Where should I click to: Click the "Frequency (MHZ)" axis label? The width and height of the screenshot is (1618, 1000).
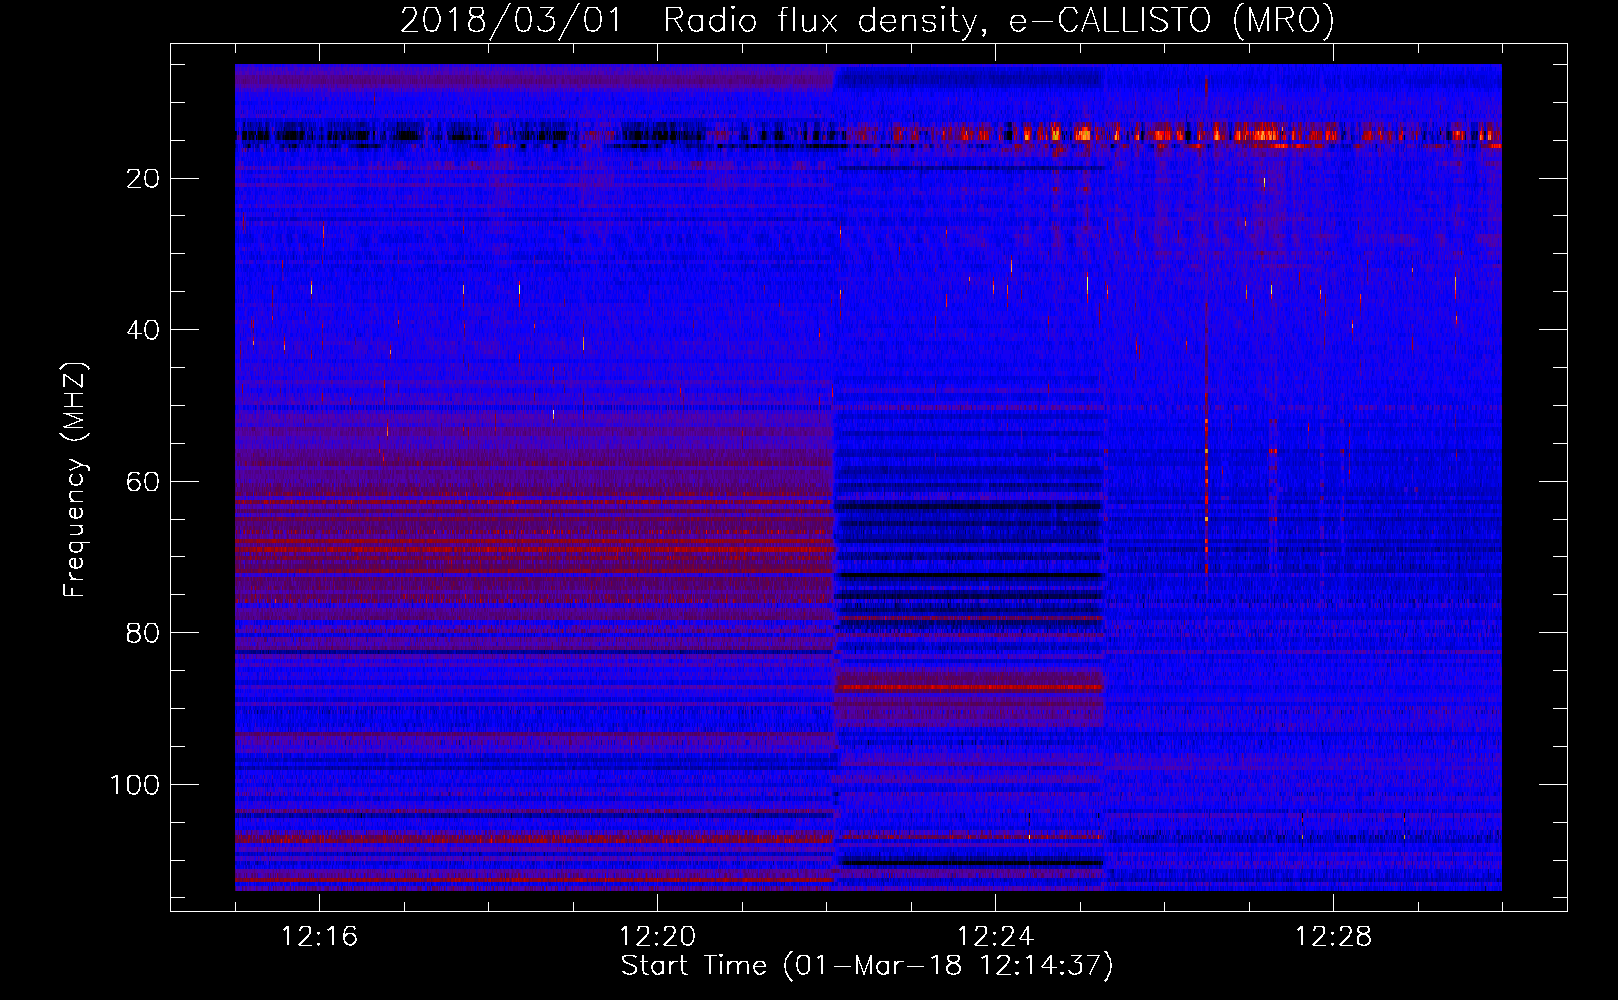click(x=75, y=480)
